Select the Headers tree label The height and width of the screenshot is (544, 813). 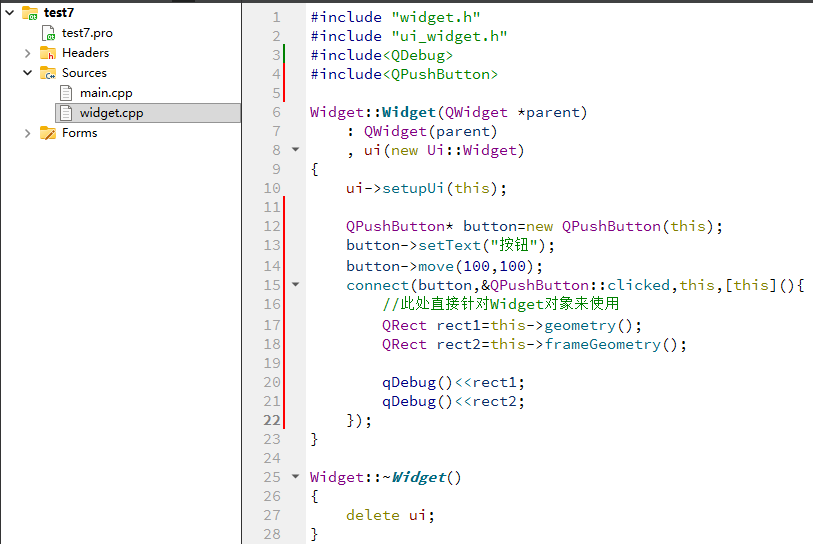(x=86, y=53)
